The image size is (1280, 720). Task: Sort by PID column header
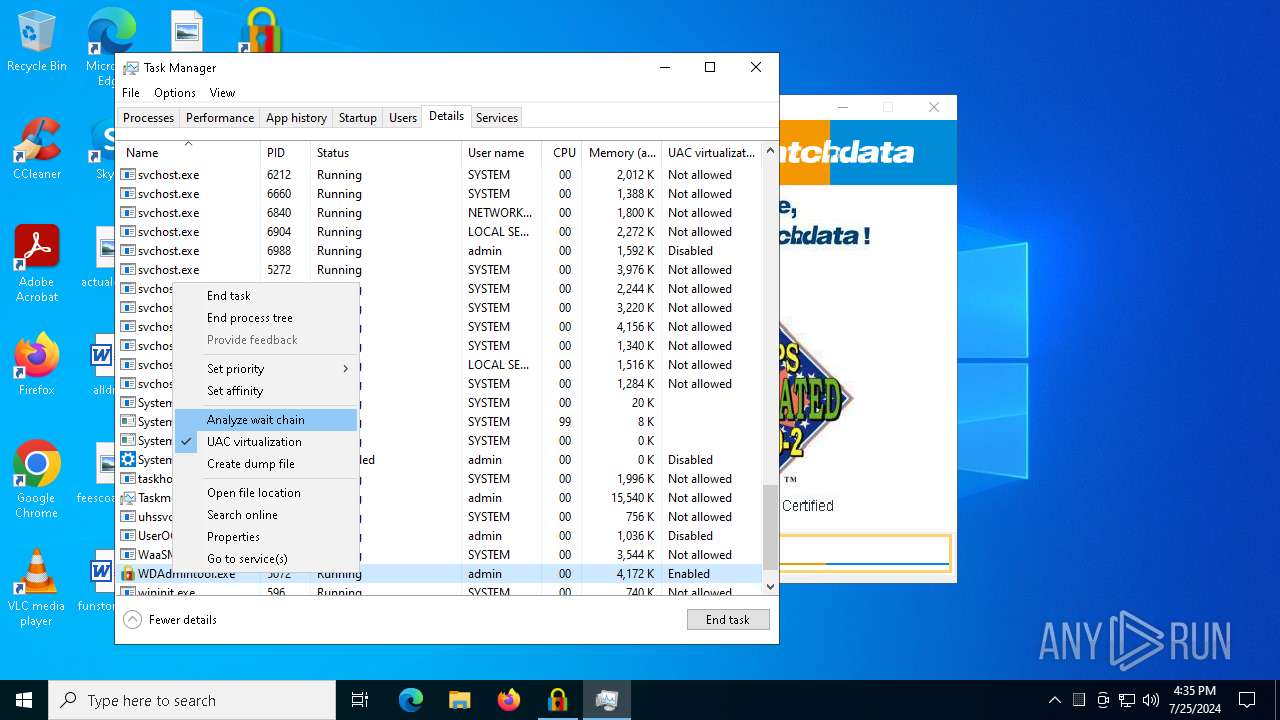pos(285,153)
